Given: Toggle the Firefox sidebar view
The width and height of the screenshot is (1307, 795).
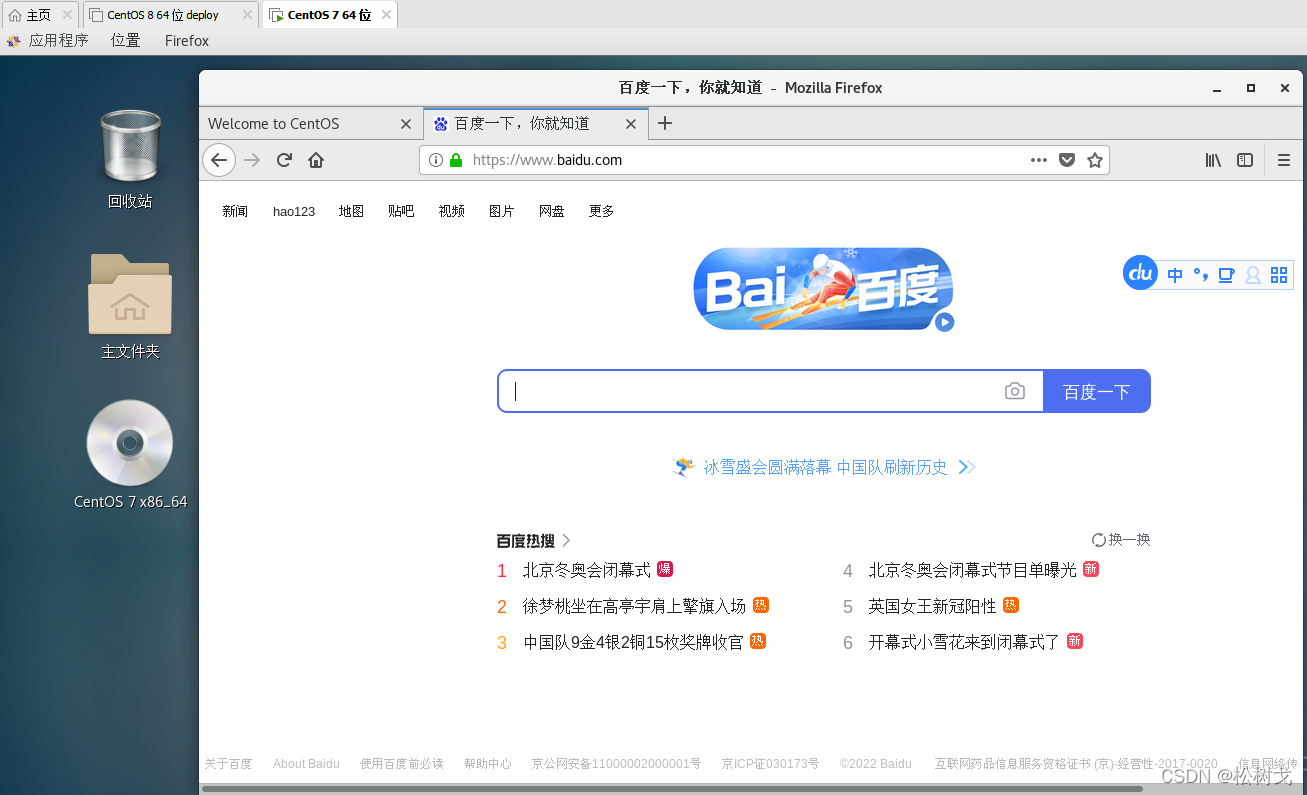Looking at the screenshot, I should (1245, 160).
